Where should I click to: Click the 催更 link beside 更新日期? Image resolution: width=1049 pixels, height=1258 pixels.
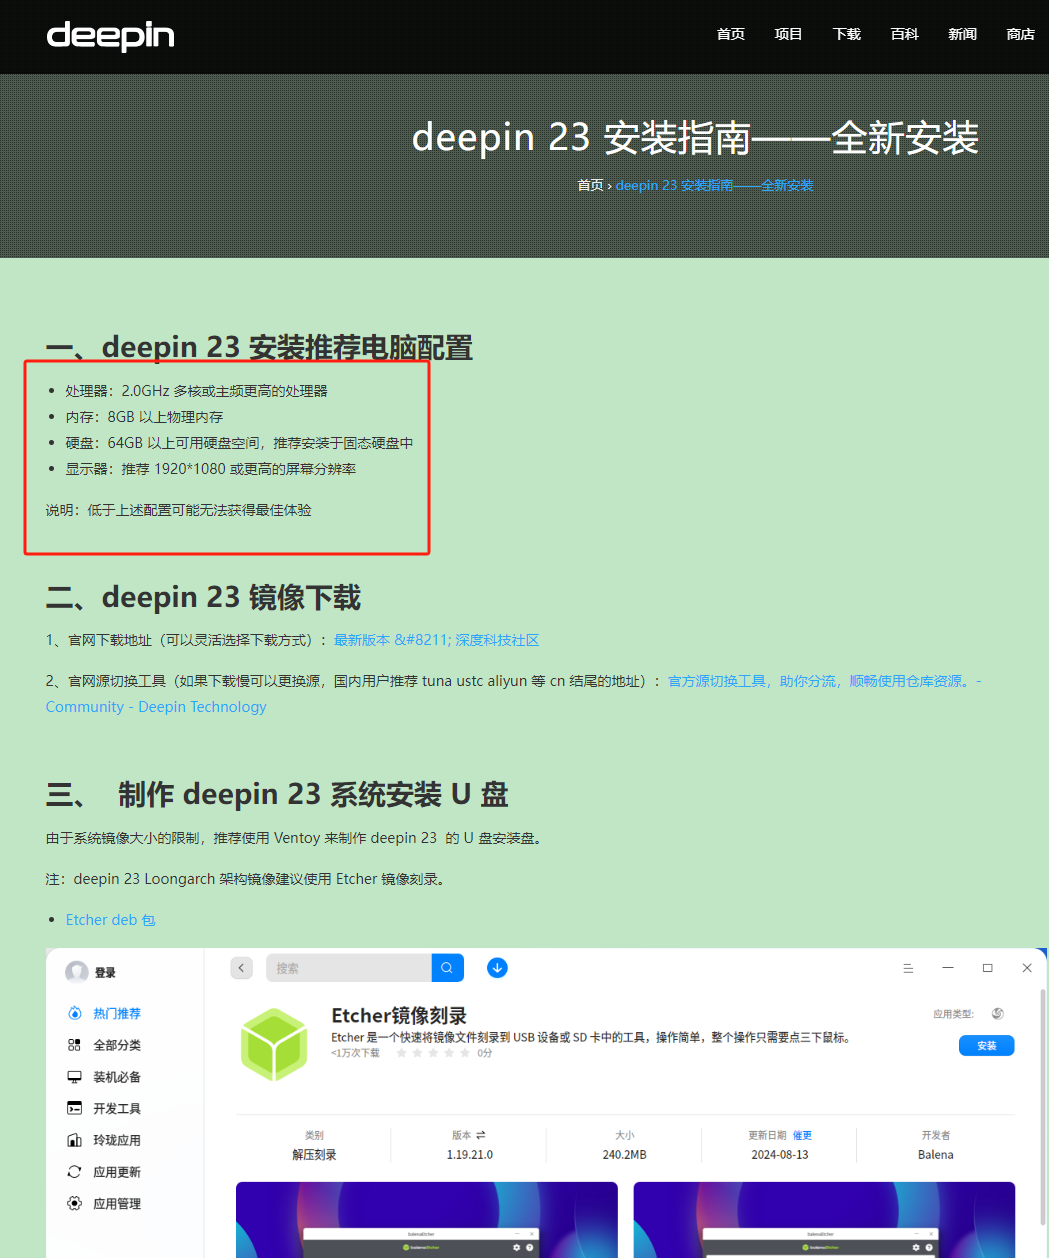click(x=803, y=1136)
